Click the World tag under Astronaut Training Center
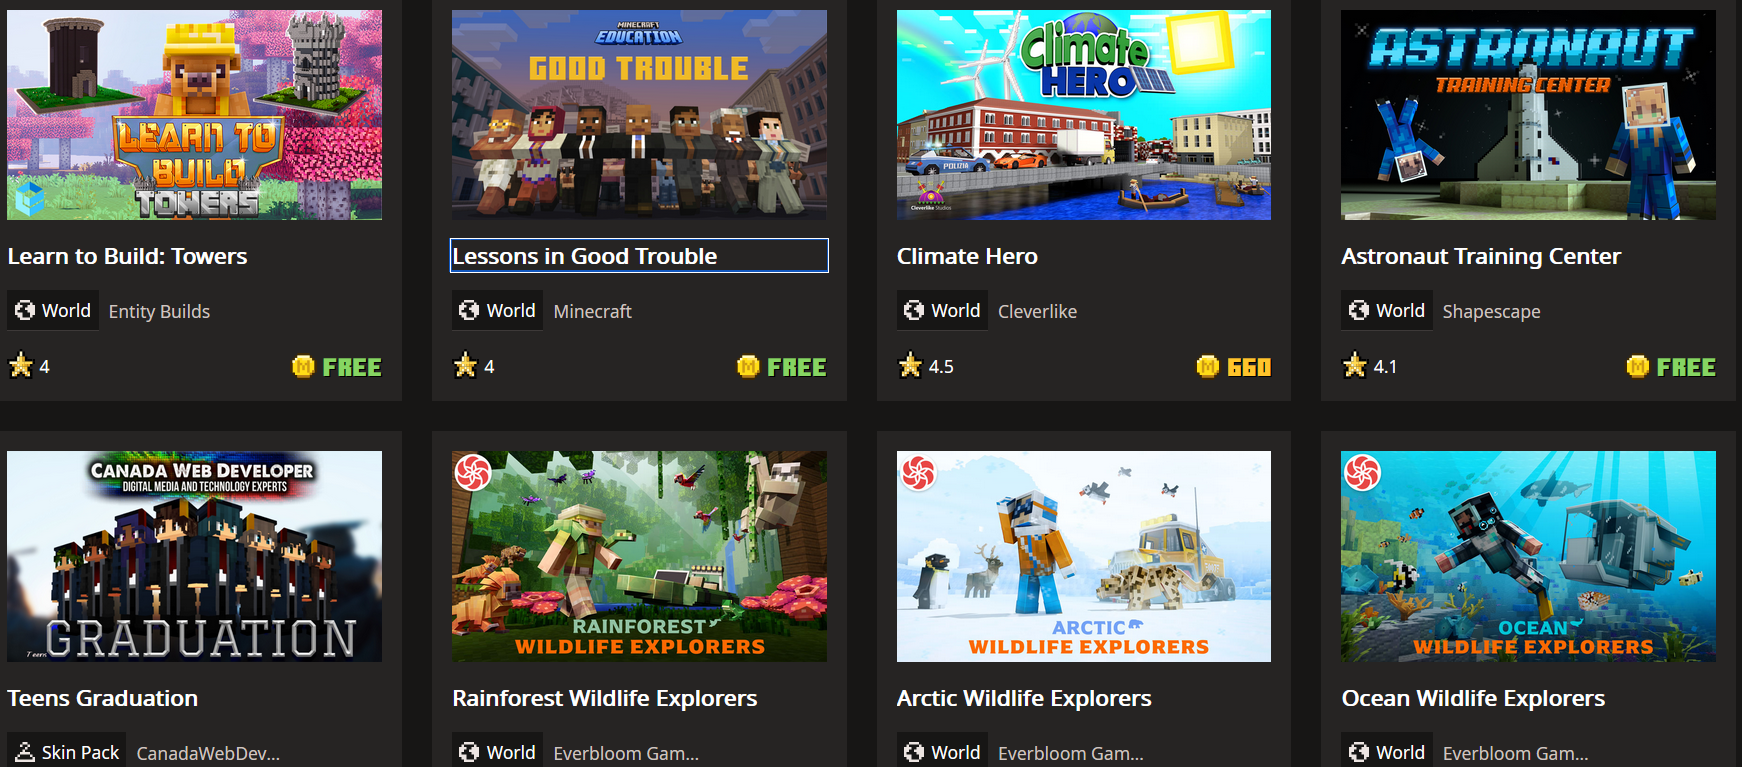Image resolution: width=1742 pixels, height=767 pixels. click(x=1387, y=311)
